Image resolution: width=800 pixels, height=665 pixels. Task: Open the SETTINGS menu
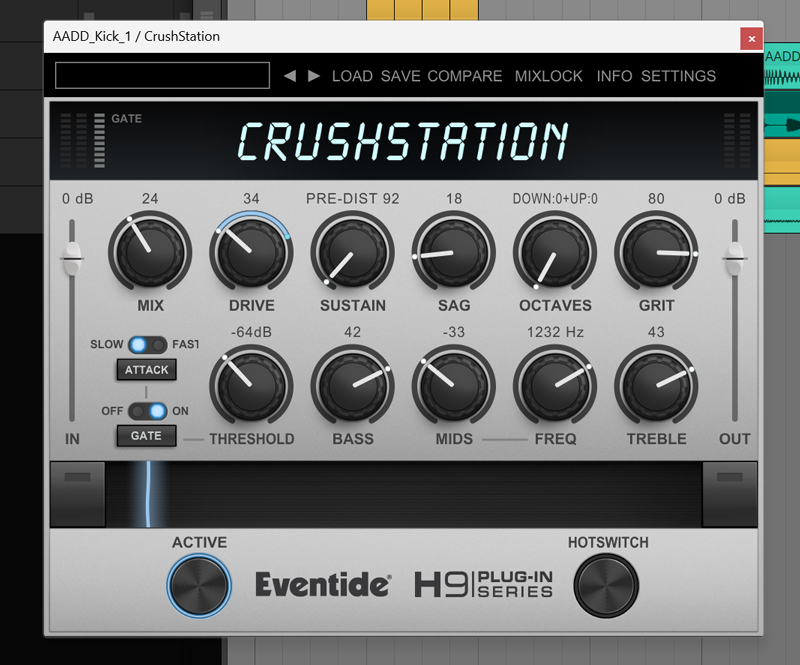[x=679, y=76]
